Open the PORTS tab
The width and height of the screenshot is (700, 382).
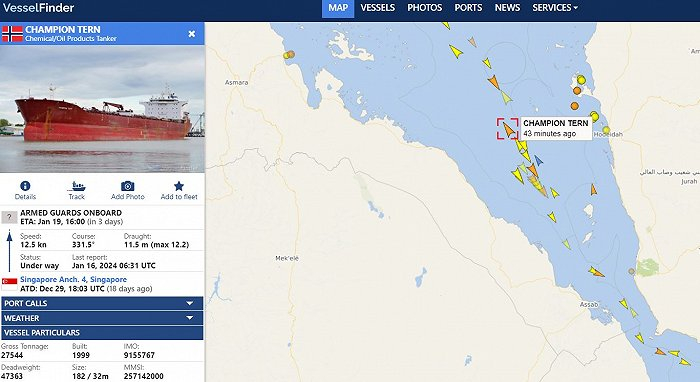point(468,8)
